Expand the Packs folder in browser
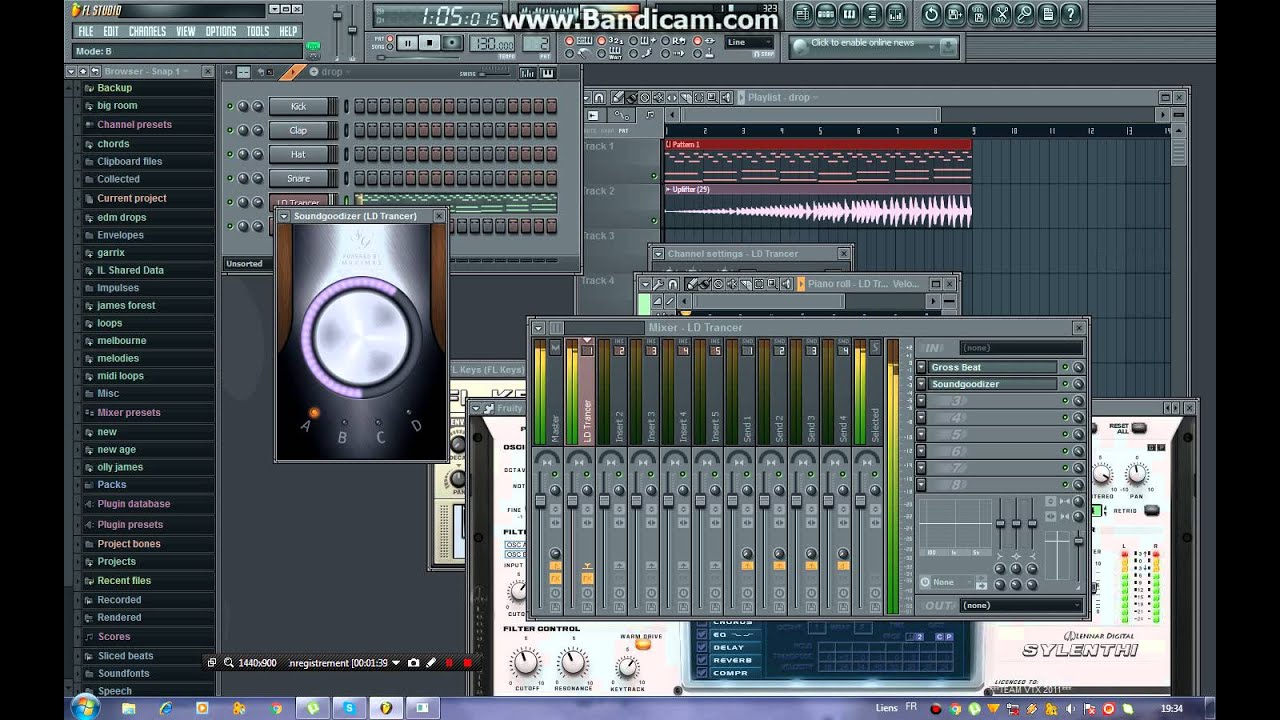This screenshot has width=1280, height=720. coord(111,484)
